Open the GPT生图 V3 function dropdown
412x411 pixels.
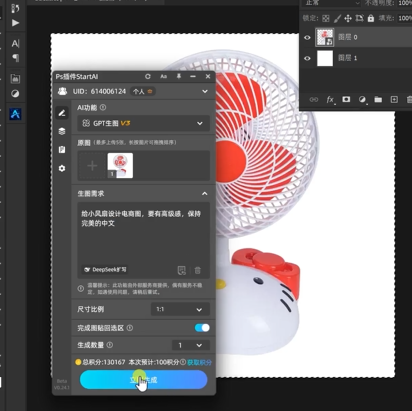[x=143, y=123]
